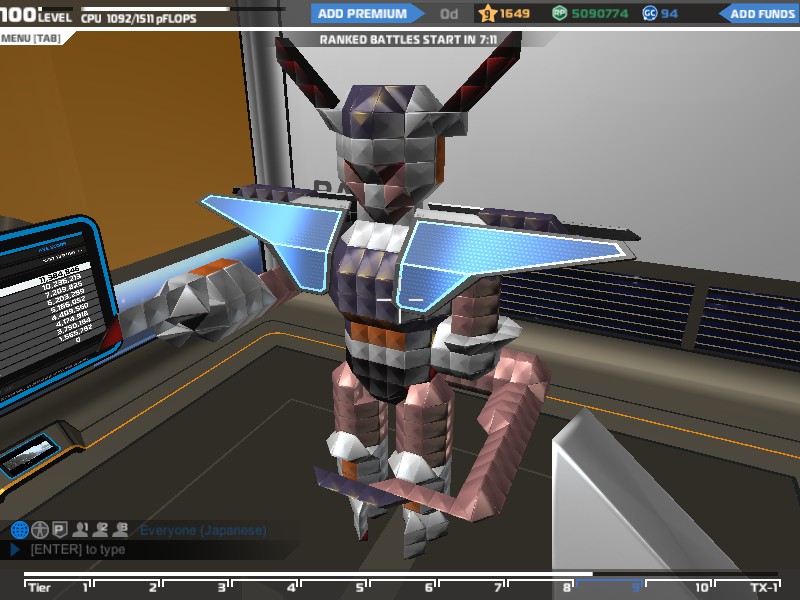Select the globe Everyone chat channel icon
This screenshot has height=600, width=800.
click(19, 530)
